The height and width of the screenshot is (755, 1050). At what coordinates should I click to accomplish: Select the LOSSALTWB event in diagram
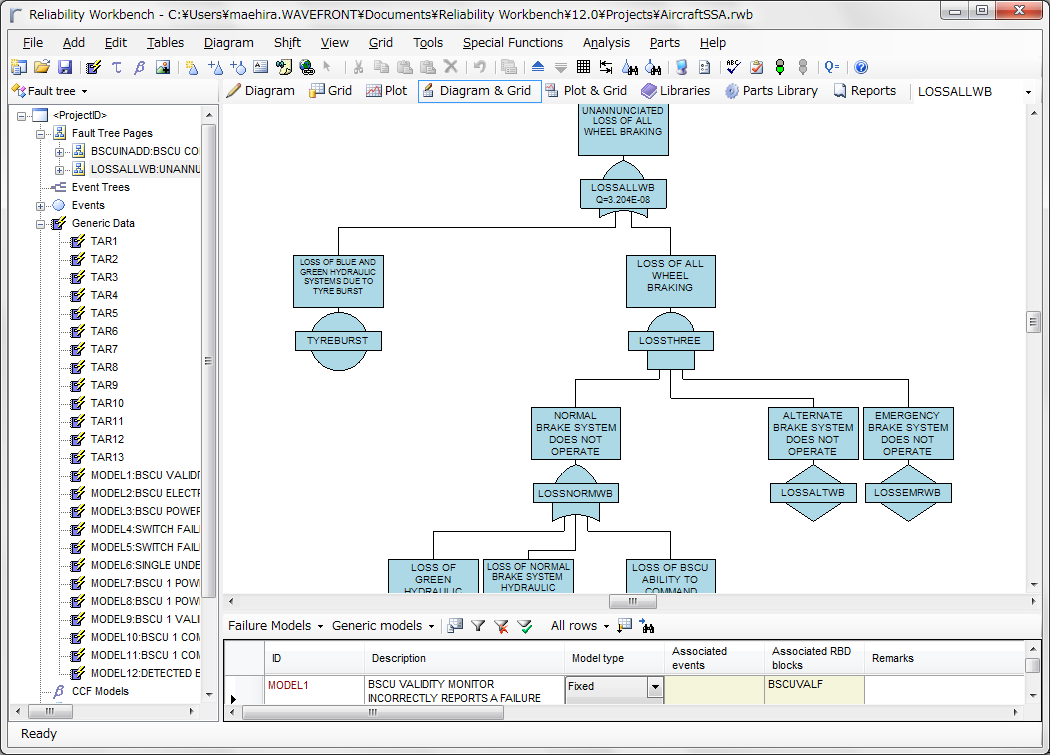click(x=813, y=493)
